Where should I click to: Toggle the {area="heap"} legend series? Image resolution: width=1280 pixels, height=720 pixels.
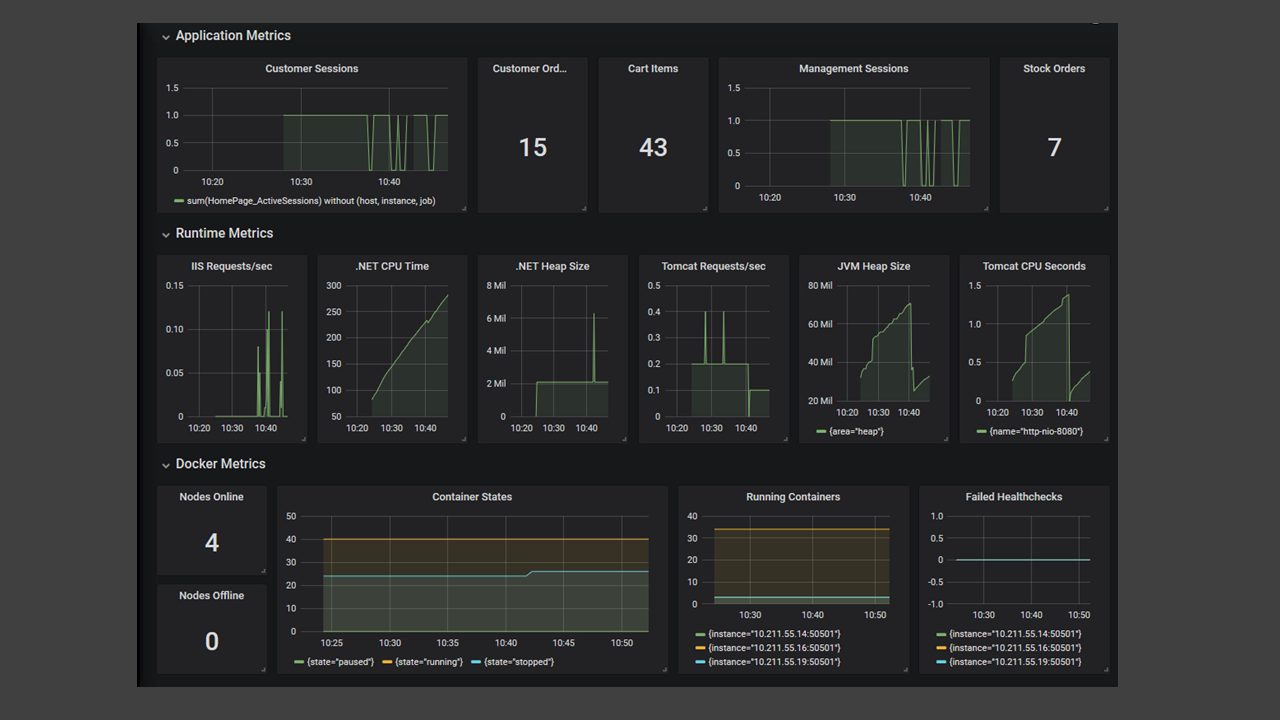tap(856, 432)
